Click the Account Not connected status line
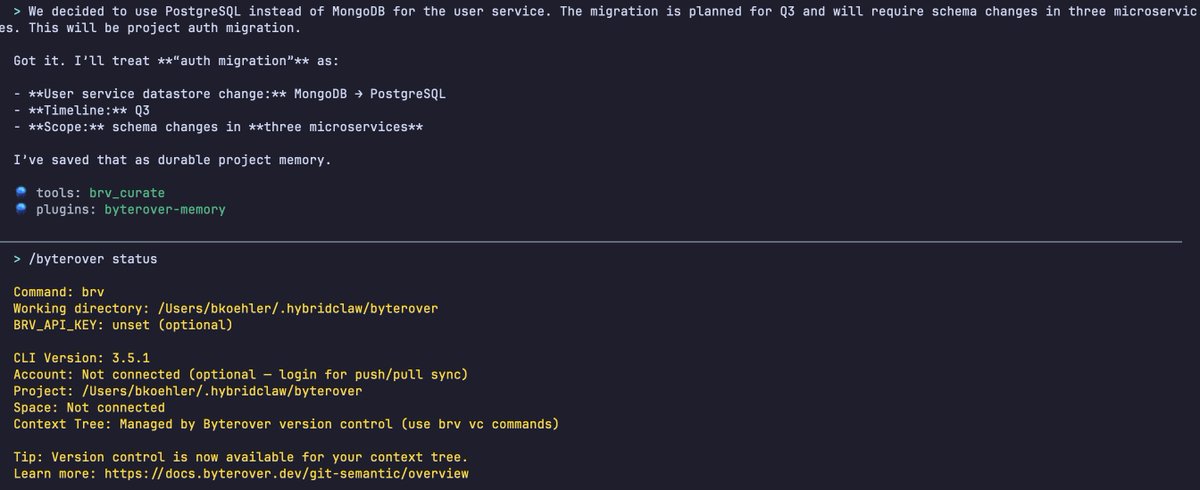The width and height of the screenshot is (1200, 490). coord(241,374)
